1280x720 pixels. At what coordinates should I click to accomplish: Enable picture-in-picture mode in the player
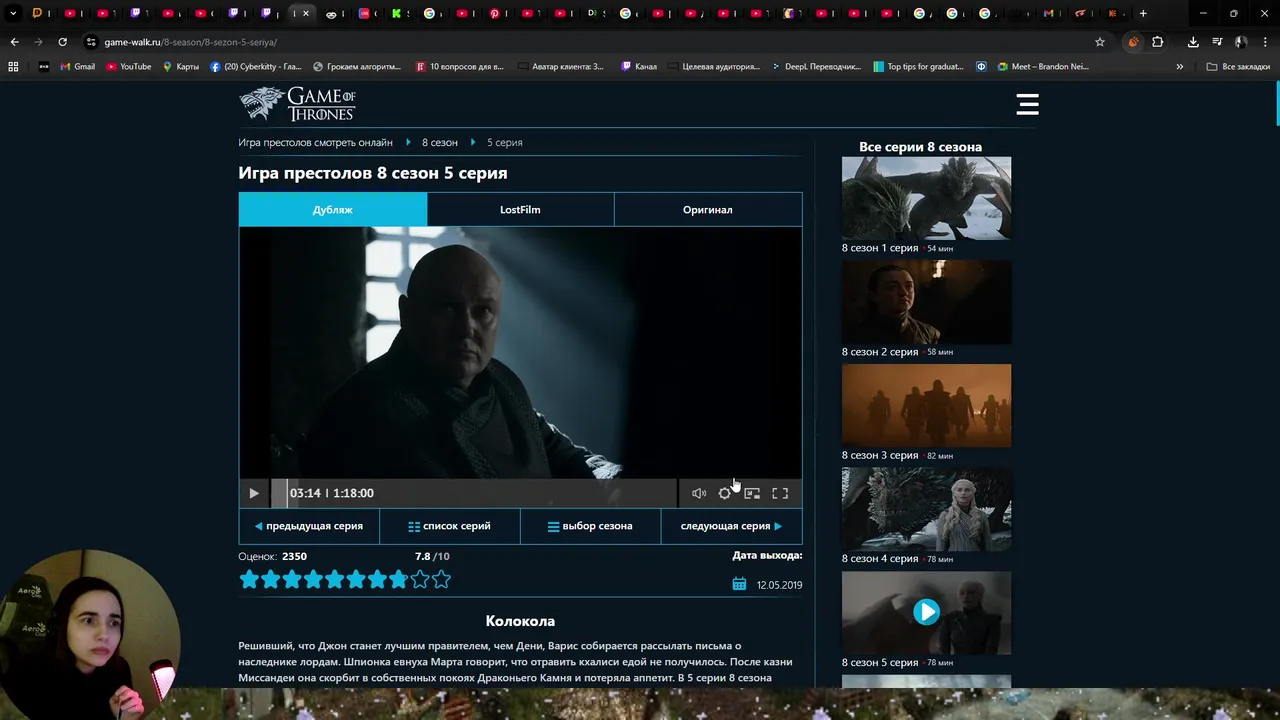coord(752,493)
